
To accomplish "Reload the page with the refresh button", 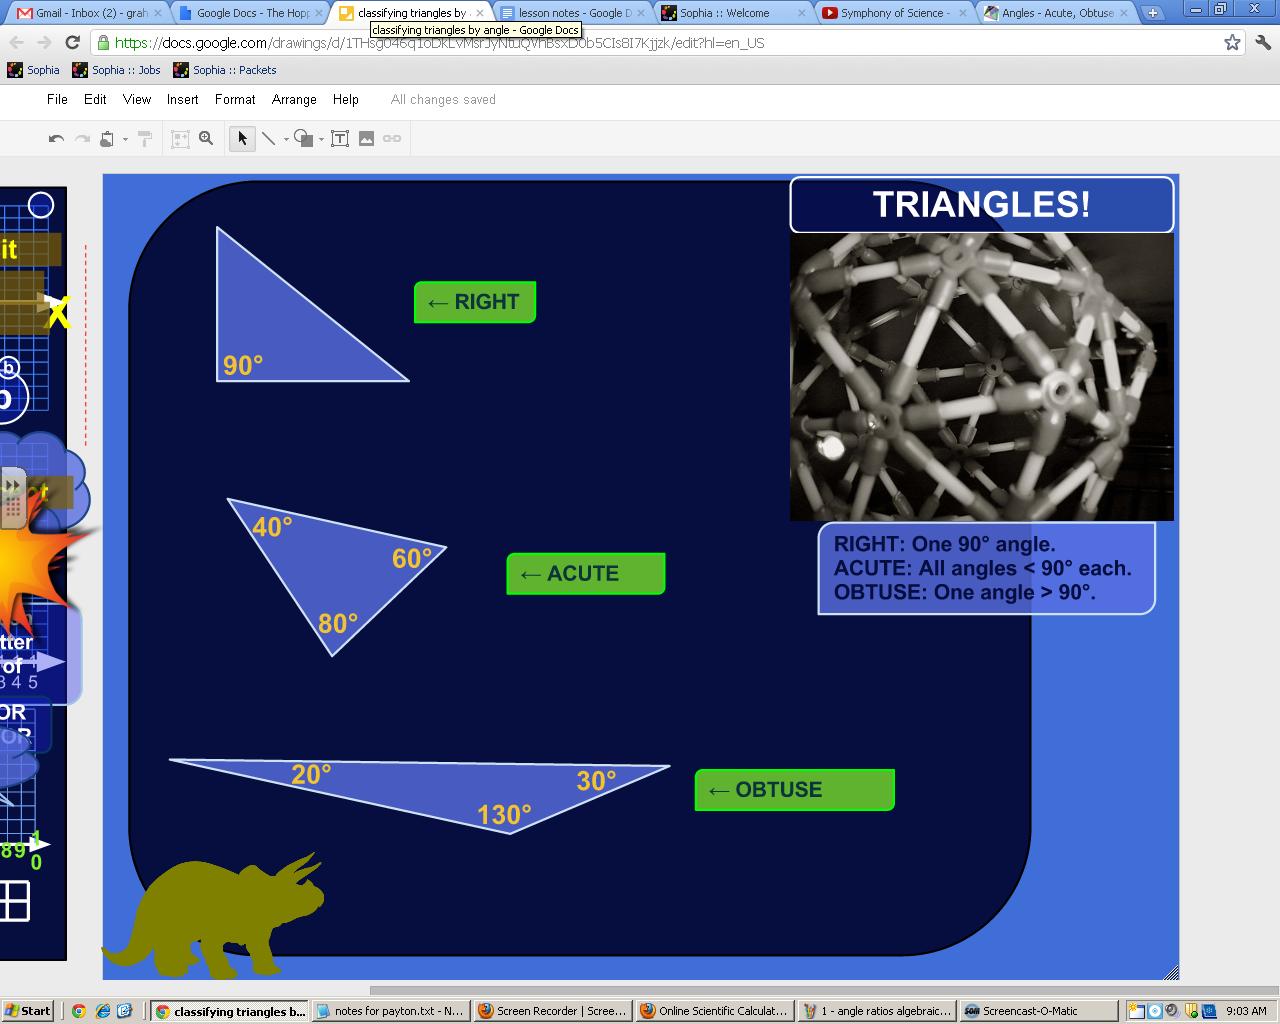I will coord(72,43).
